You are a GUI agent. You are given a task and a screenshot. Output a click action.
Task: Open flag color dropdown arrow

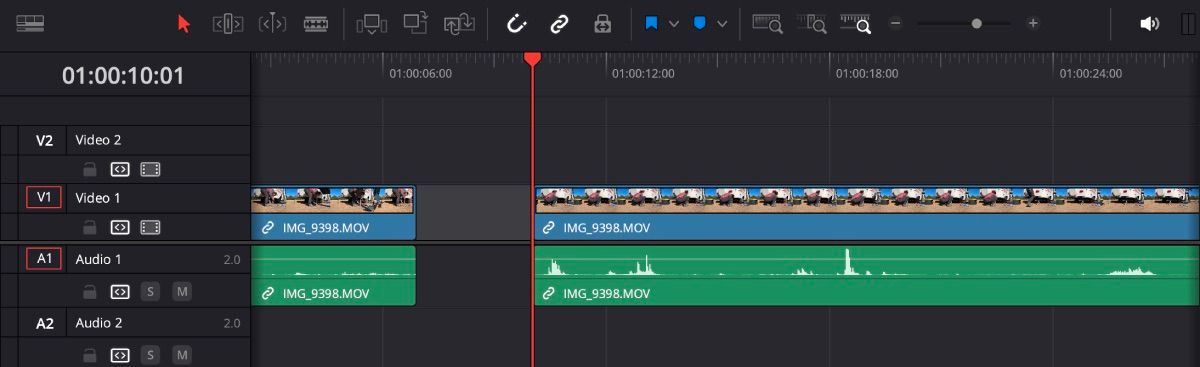674,23
